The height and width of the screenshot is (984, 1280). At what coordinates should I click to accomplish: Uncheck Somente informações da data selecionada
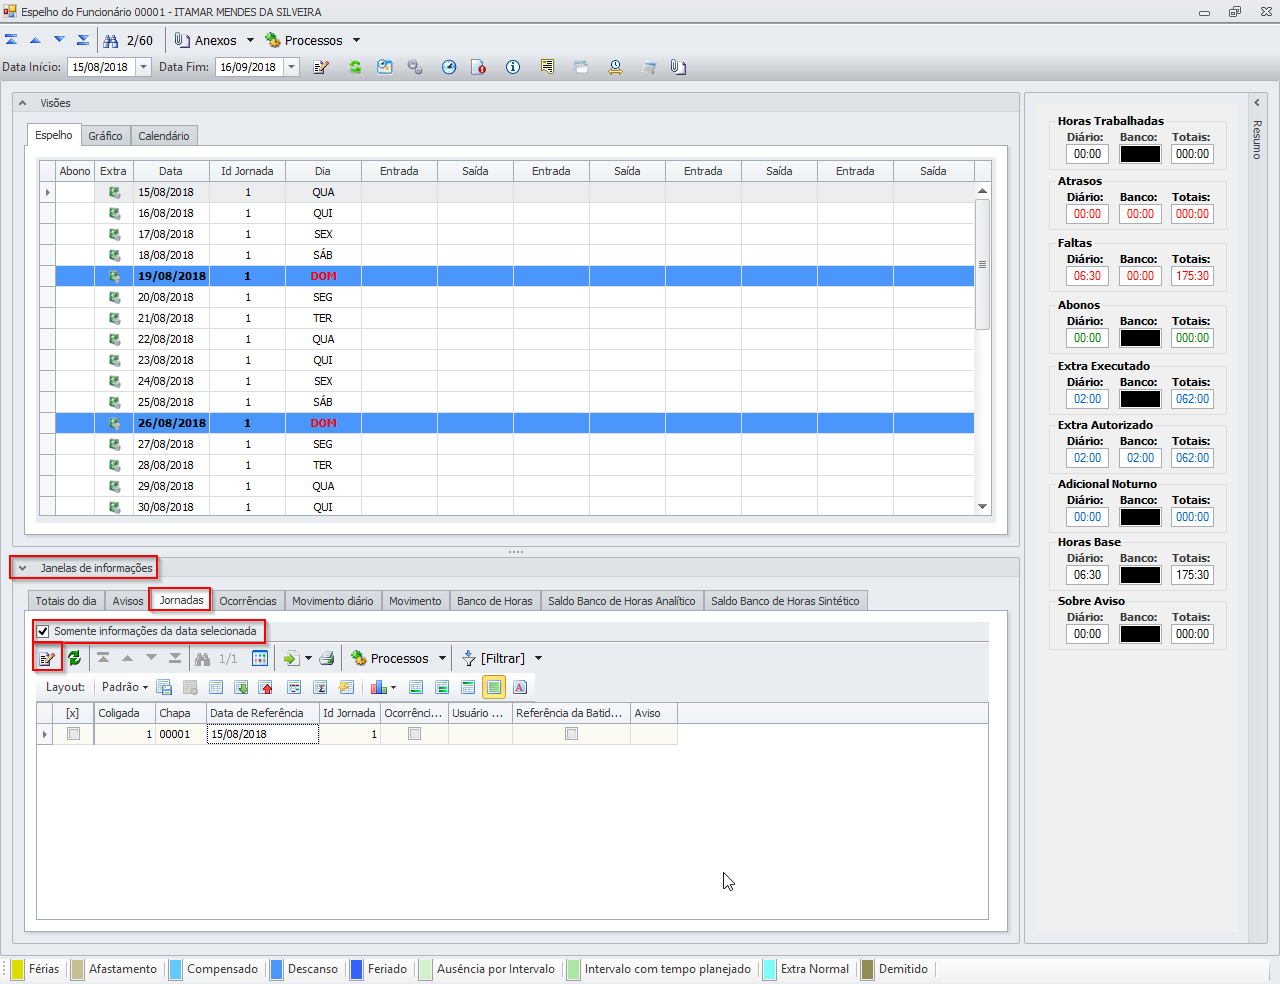point(43,631)
